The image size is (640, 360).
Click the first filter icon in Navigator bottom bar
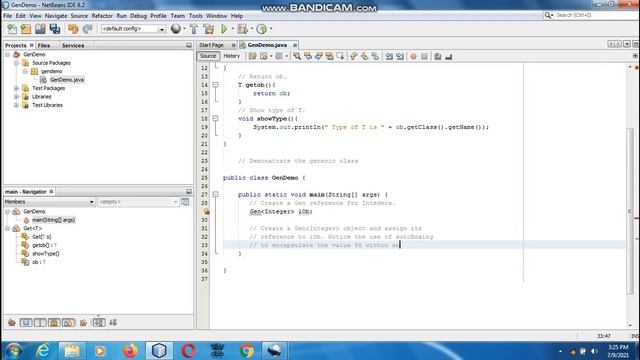pyautogui.click(x=12, y=323)
